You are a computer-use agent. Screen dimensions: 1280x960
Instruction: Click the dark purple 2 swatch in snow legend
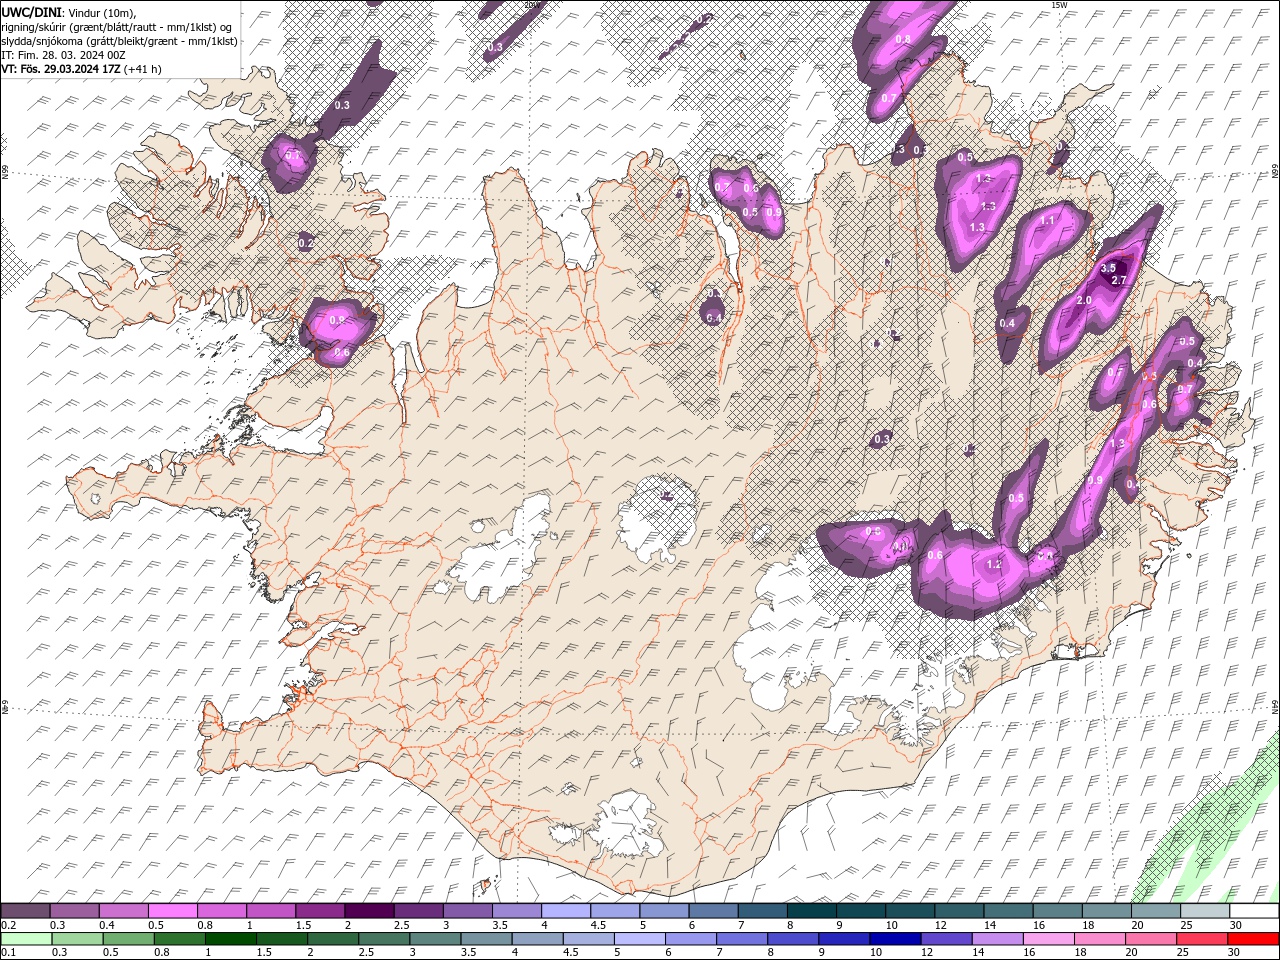[x=369, y=911]
